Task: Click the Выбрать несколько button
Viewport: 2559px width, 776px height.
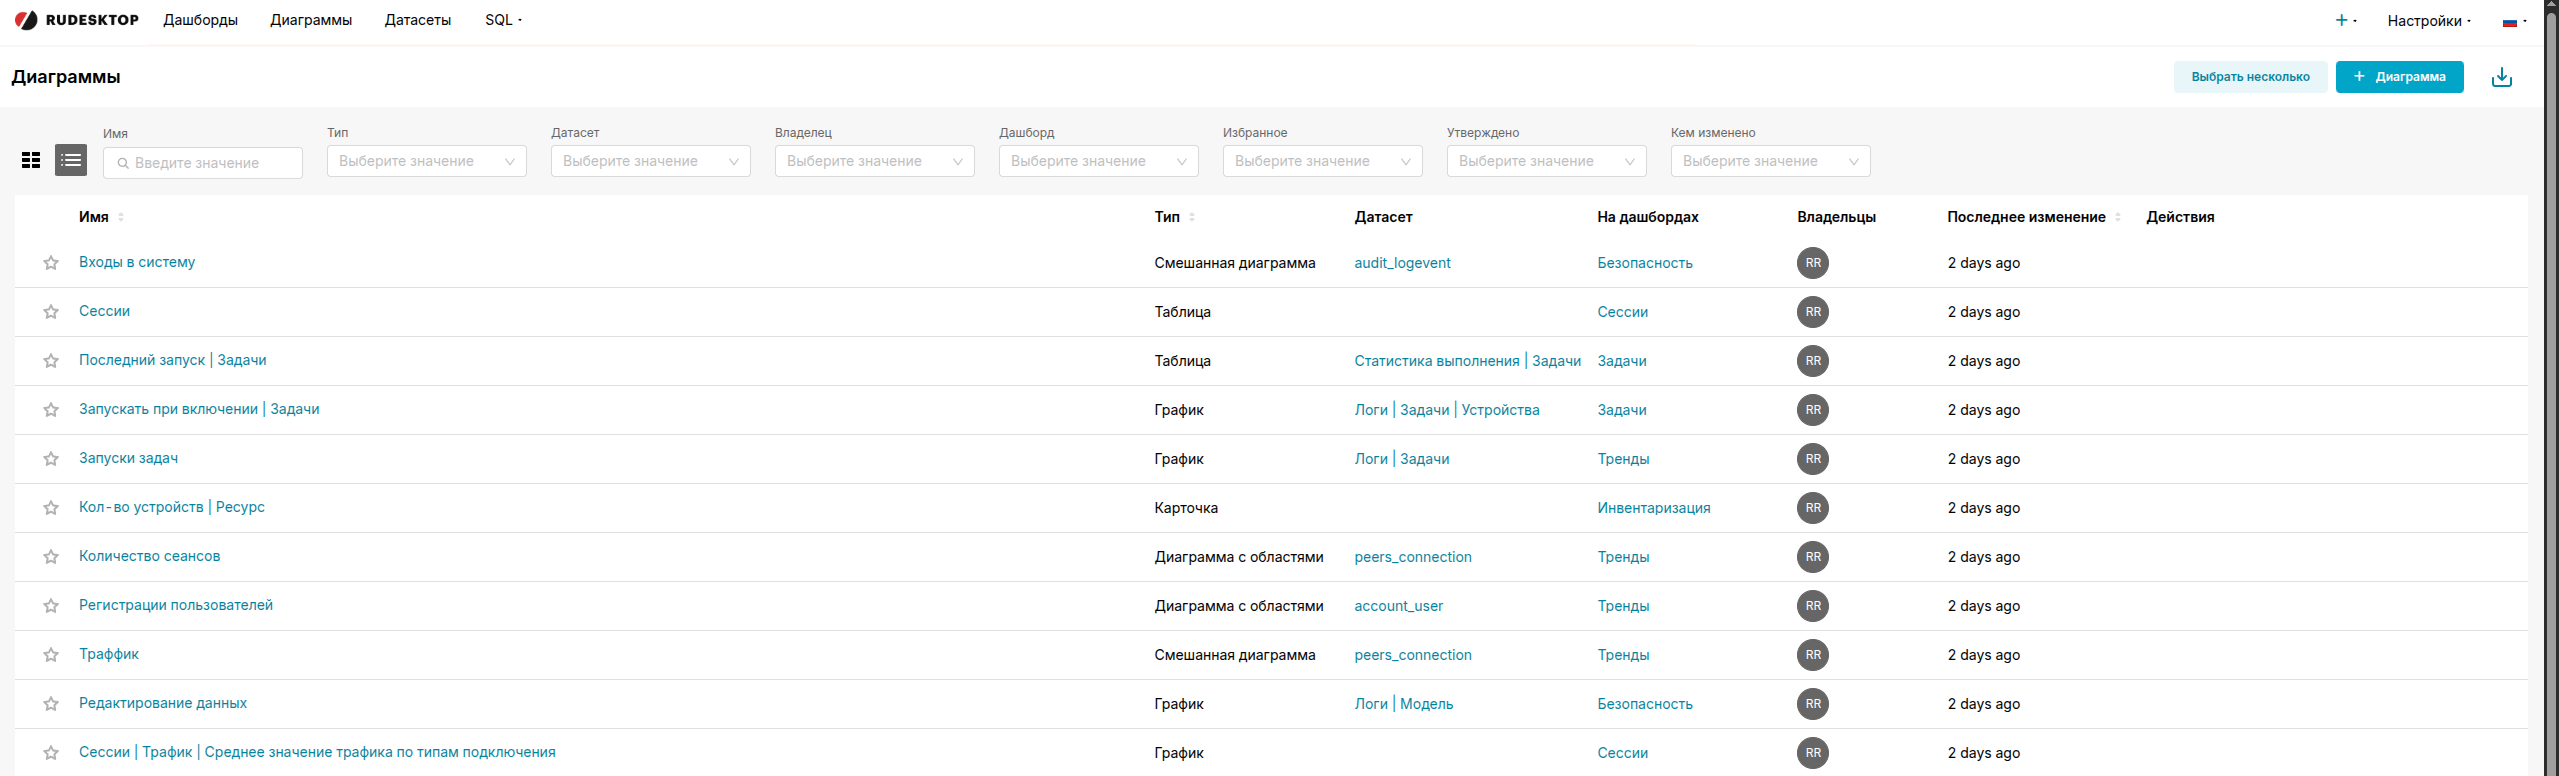Action: coord(2250,77)
